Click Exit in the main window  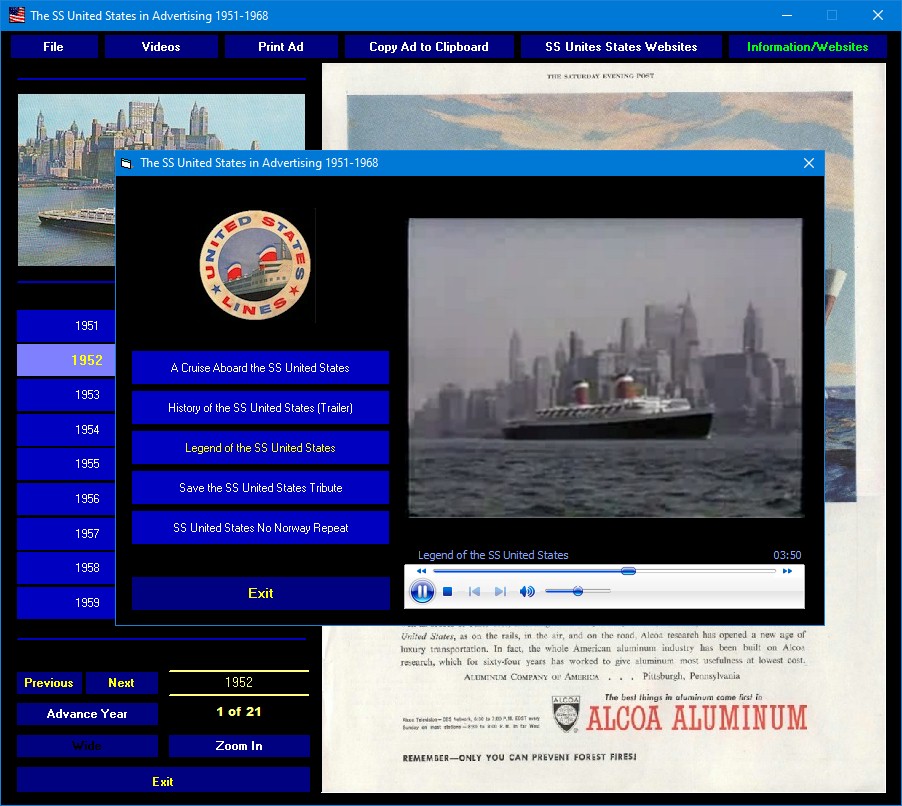(x=163, y=781)
